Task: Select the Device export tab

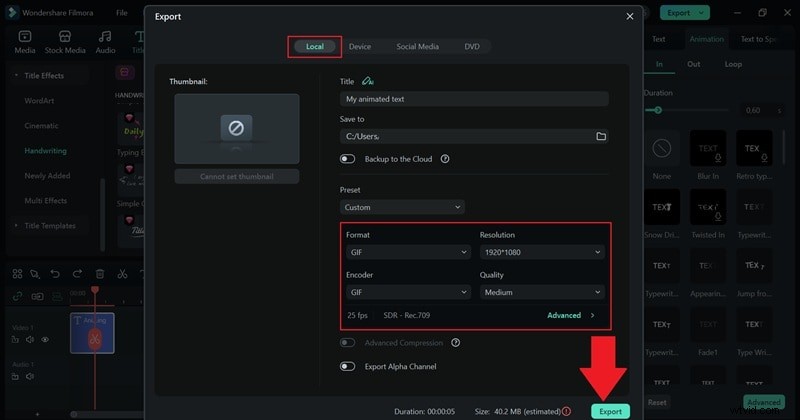Action: pos(360,46)
